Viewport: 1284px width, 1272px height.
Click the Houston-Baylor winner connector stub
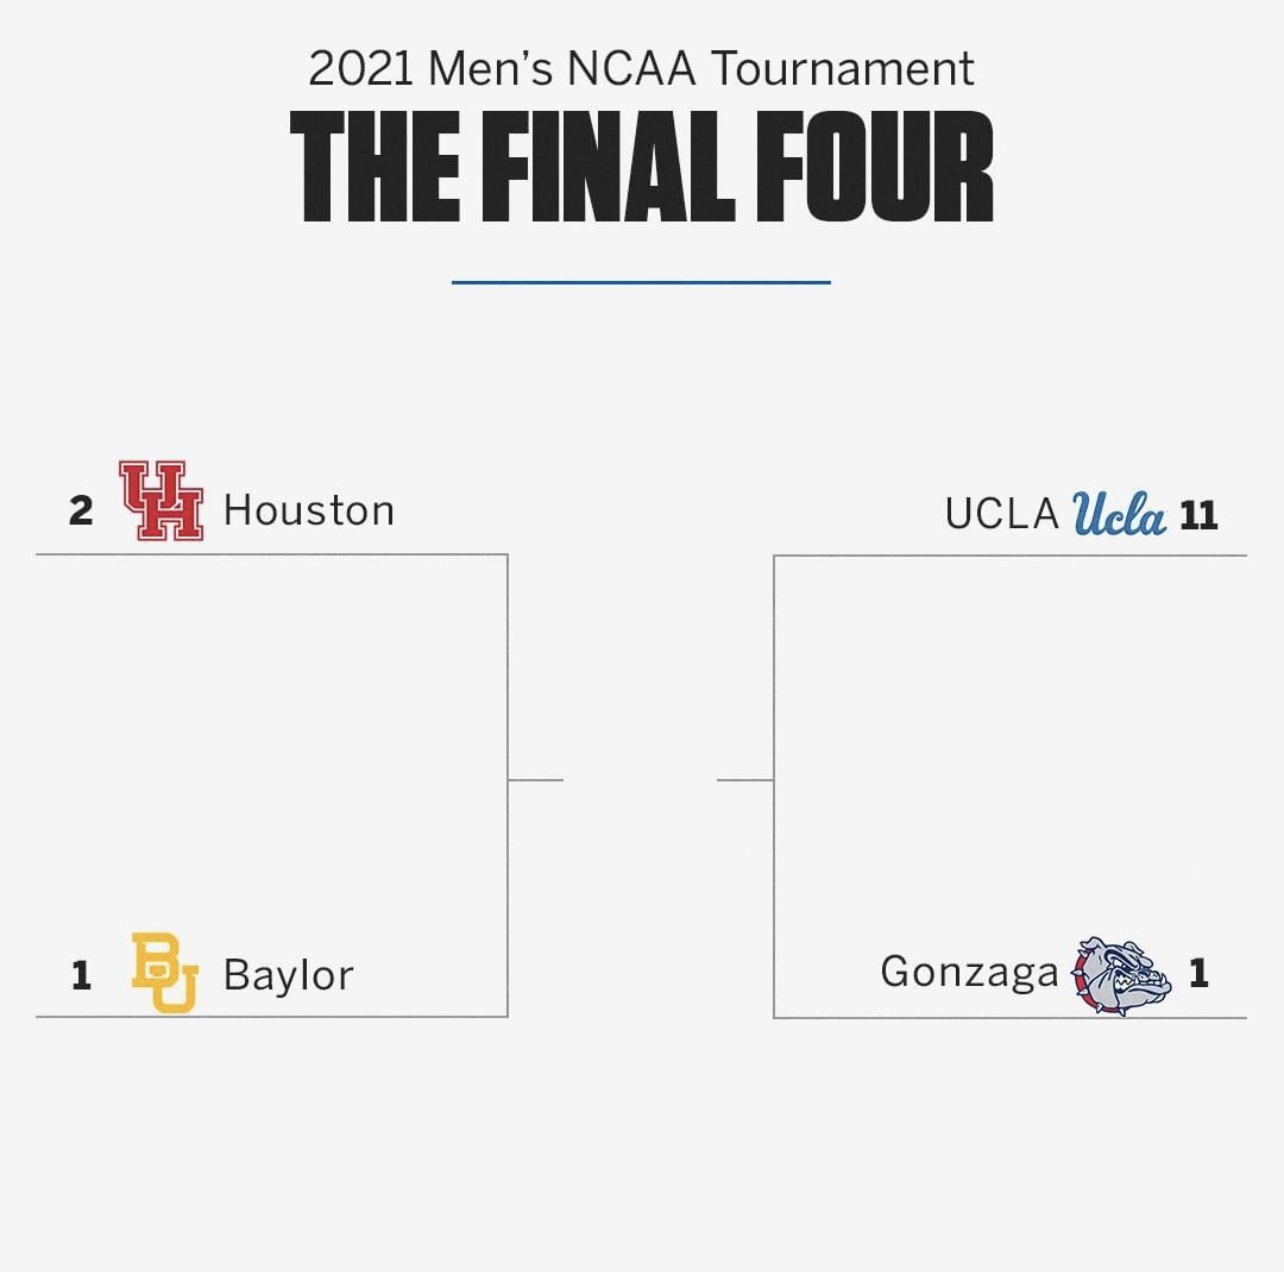[x=536, y=779]
